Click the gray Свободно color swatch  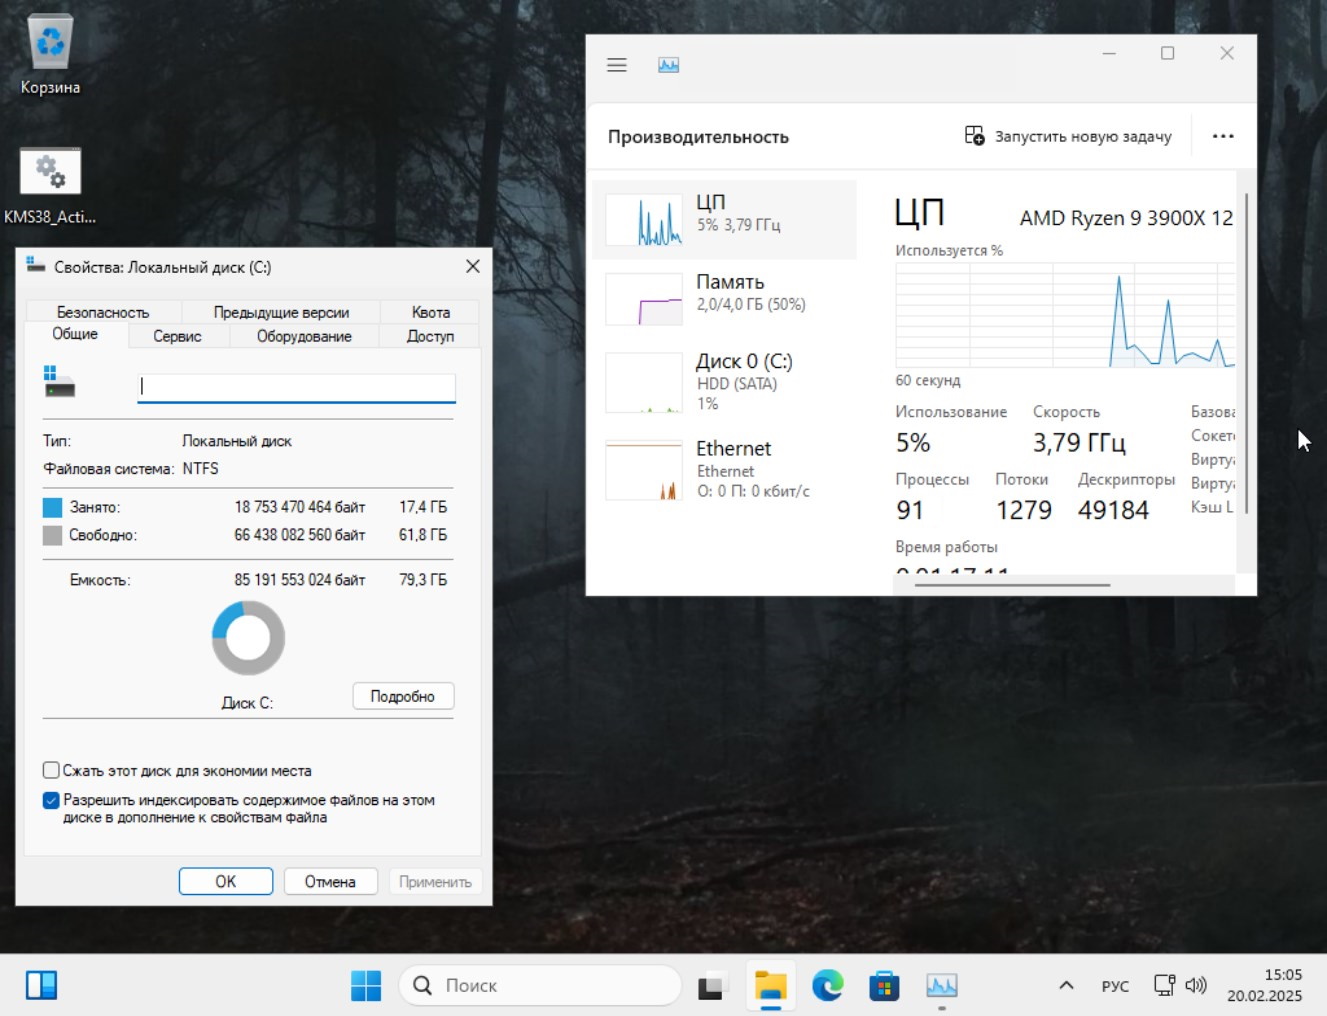pos(53,535)
